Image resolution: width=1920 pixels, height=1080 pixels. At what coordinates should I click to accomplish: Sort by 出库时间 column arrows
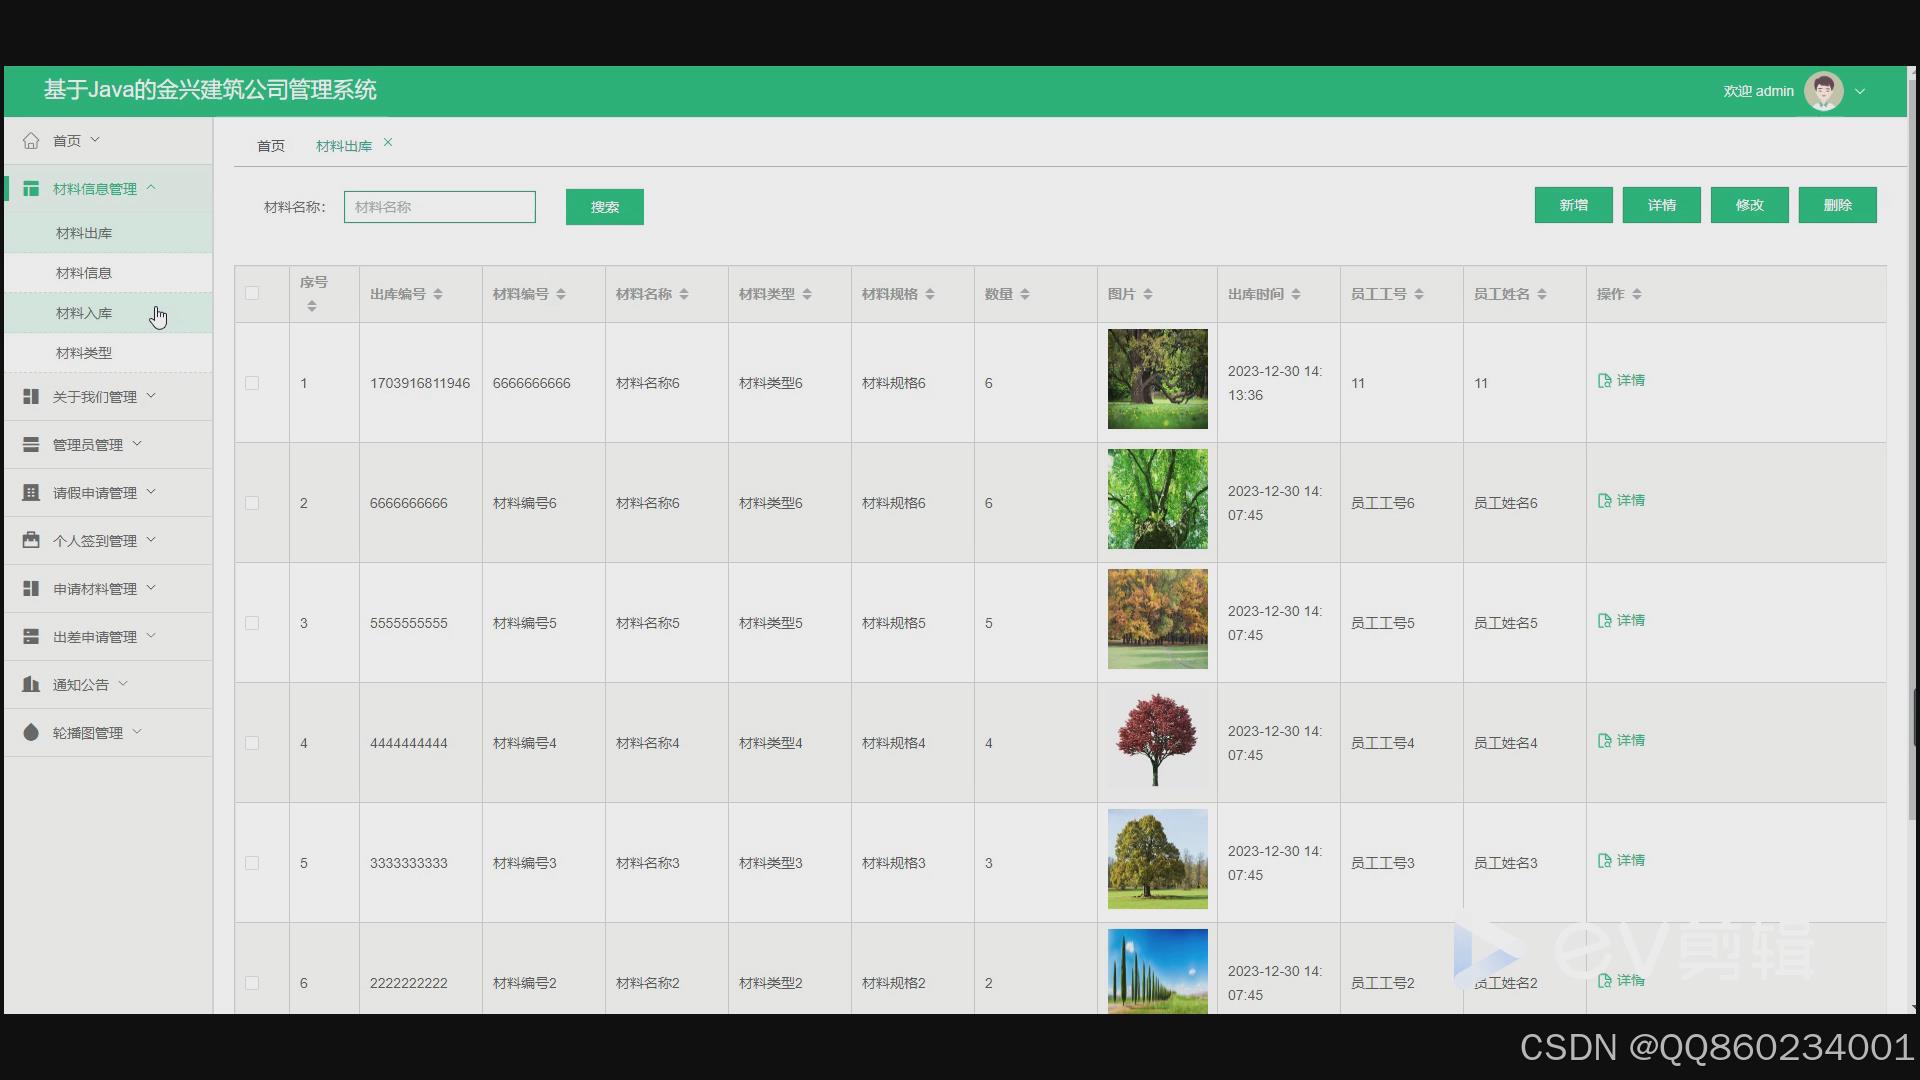1296,294
